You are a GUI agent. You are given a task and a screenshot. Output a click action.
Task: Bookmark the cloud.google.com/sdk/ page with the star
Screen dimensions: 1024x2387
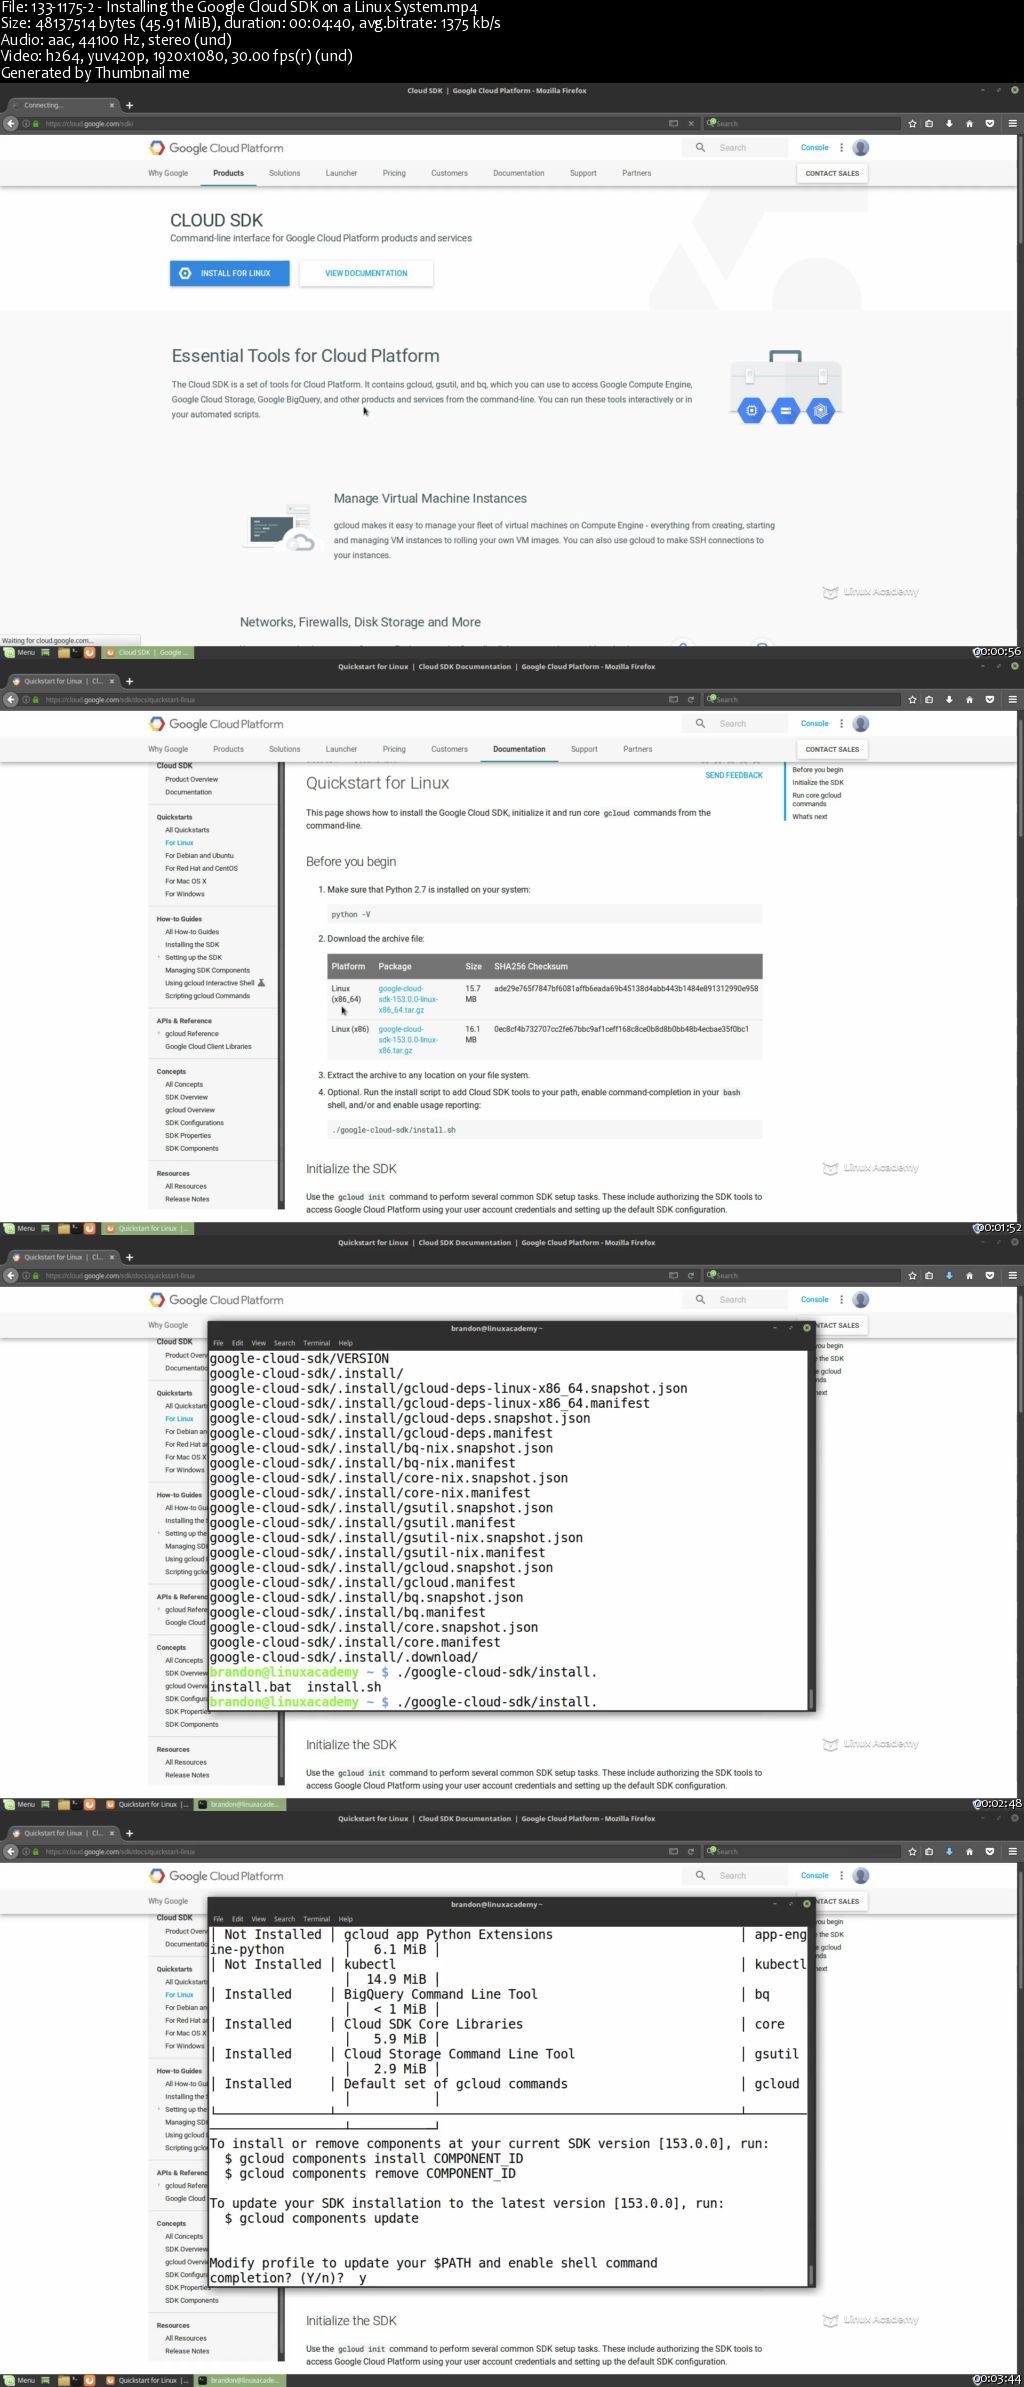(x=912, y=123)
